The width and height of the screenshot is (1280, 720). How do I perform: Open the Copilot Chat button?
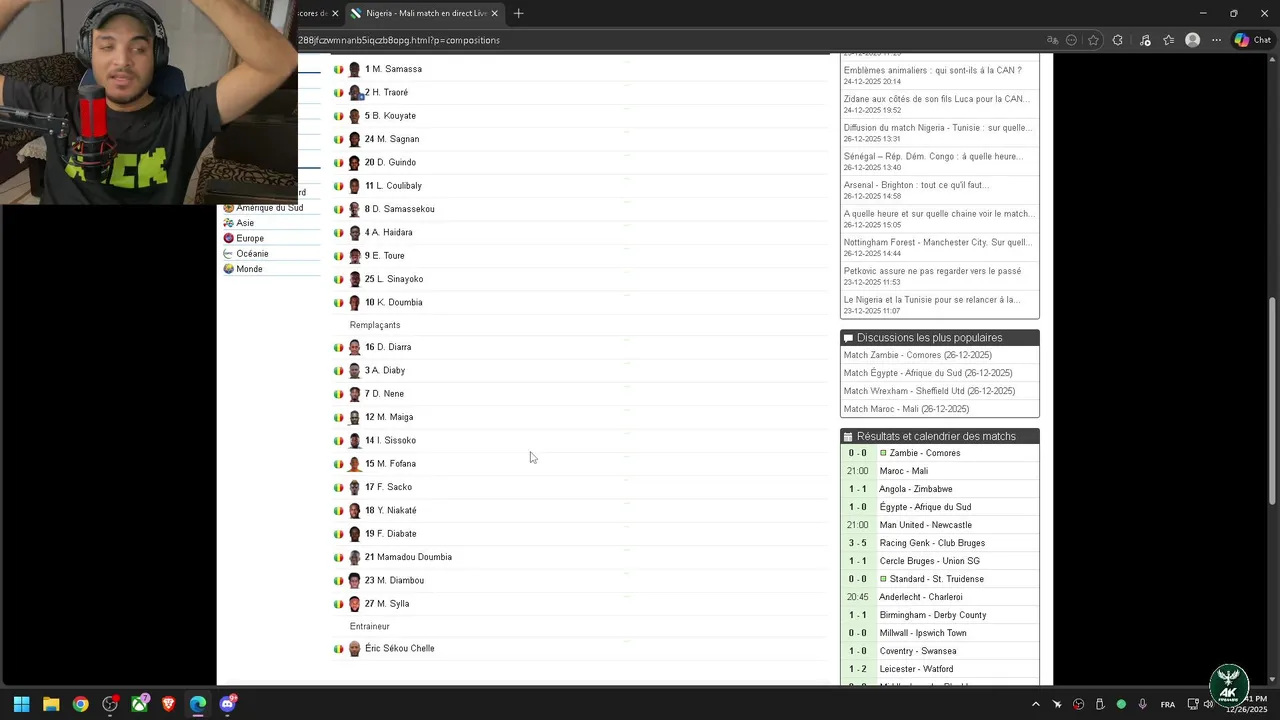(x=1252, y=40)
